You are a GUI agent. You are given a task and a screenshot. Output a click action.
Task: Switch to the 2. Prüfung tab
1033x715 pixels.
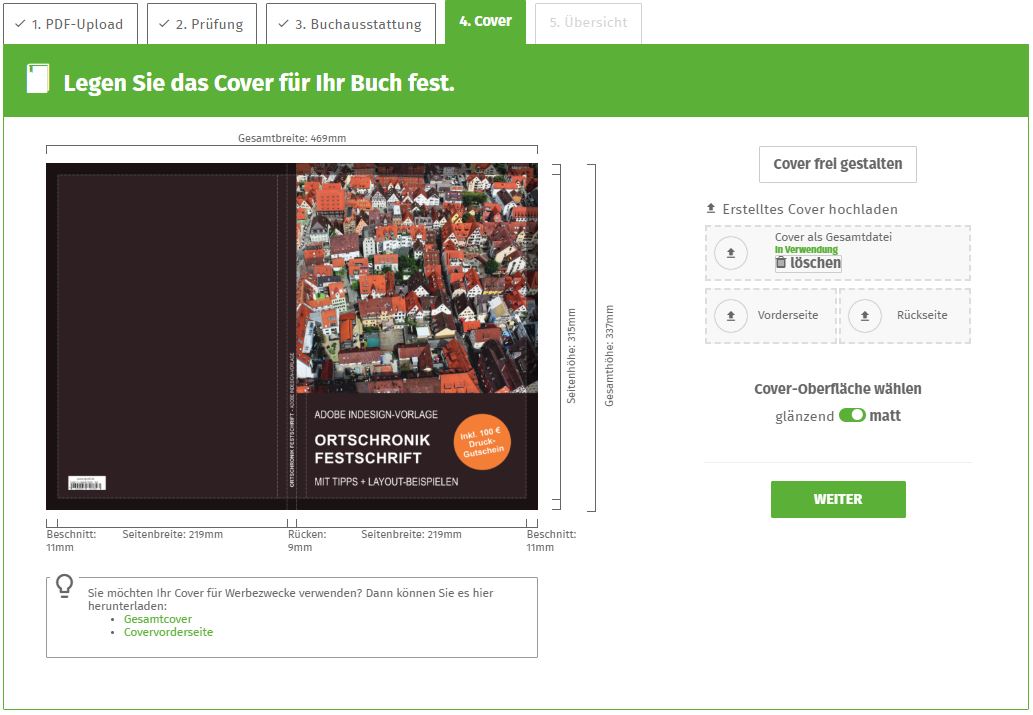202,24
